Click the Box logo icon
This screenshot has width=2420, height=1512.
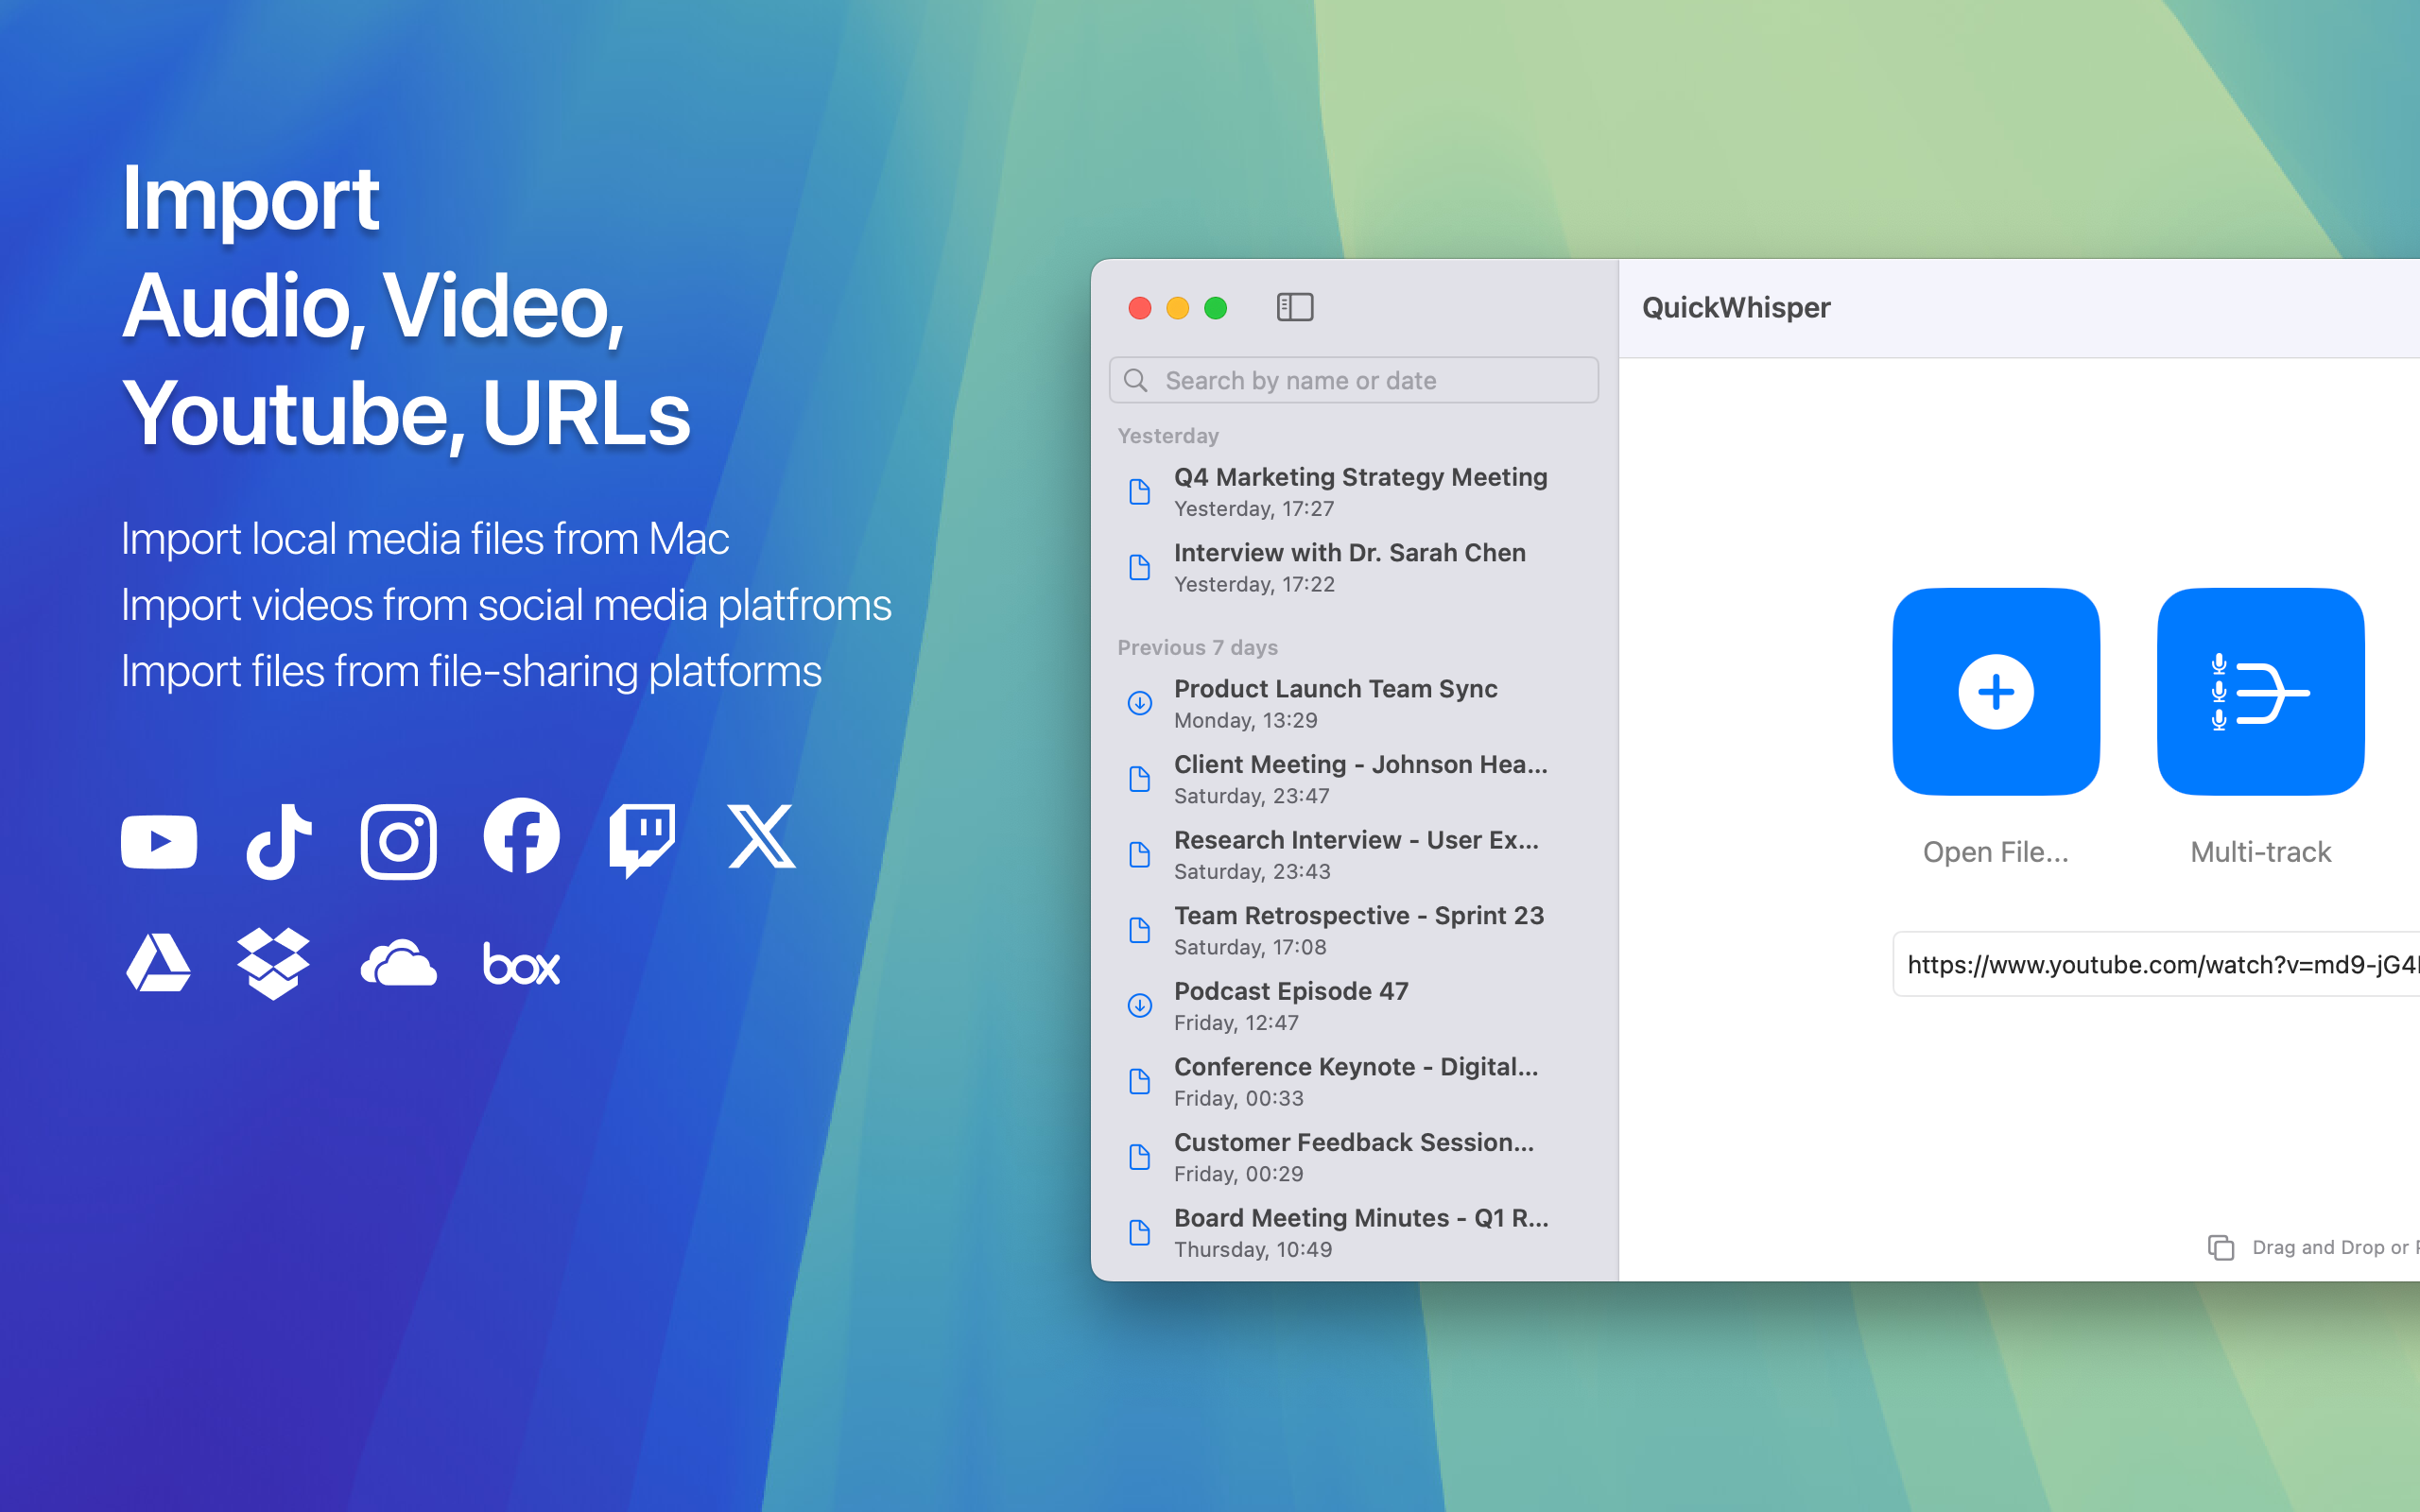coord(521,964)
